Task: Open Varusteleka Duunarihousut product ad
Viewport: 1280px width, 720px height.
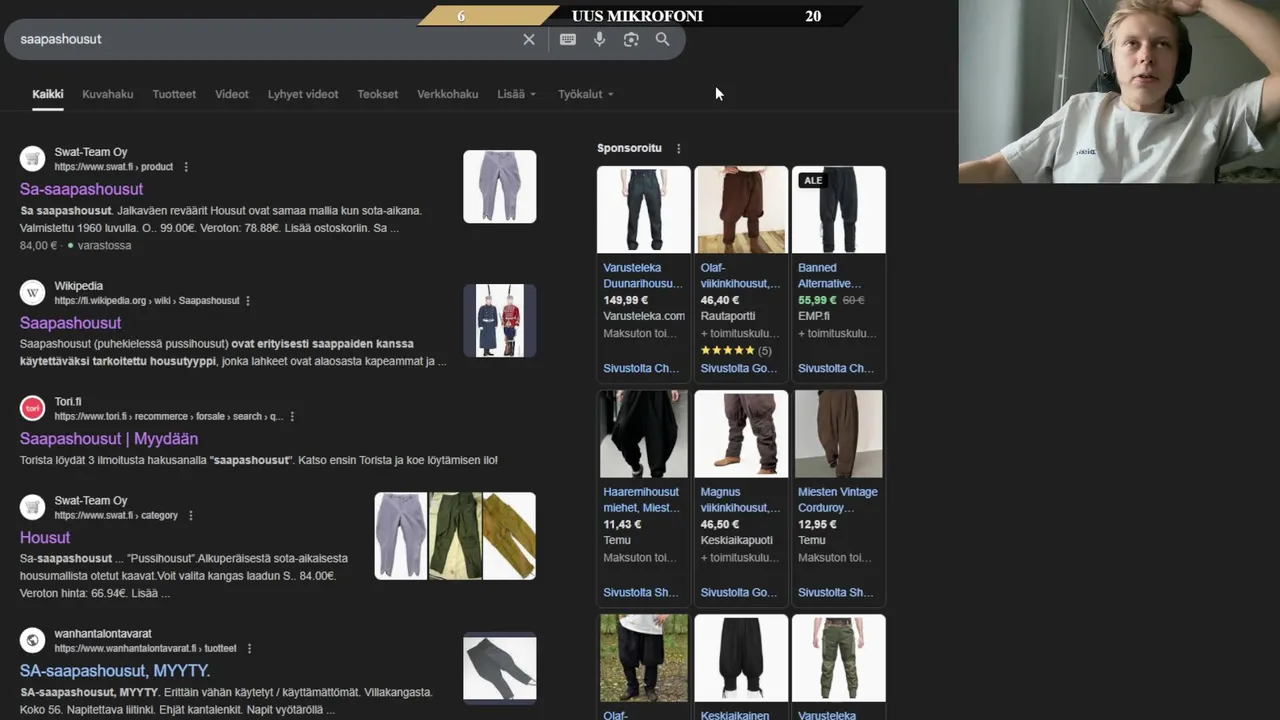Action: pyautogui.click(x=644, y=275)
